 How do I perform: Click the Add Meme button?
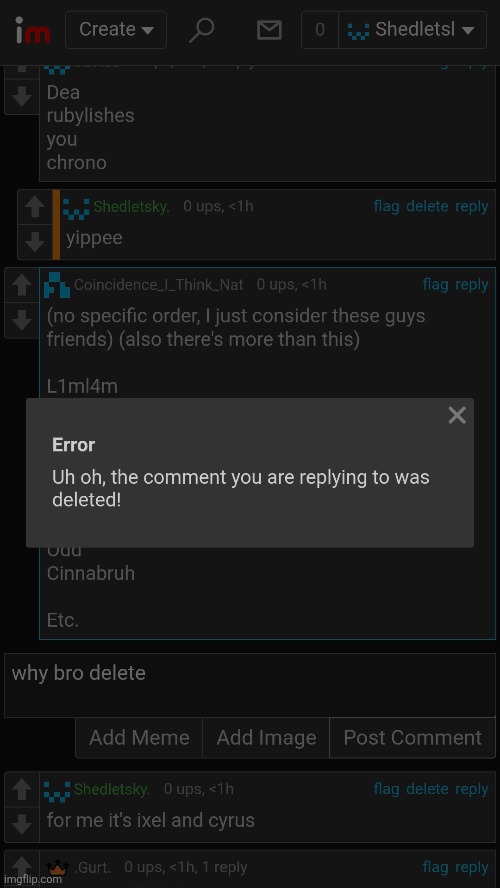(x=139, y=737)
